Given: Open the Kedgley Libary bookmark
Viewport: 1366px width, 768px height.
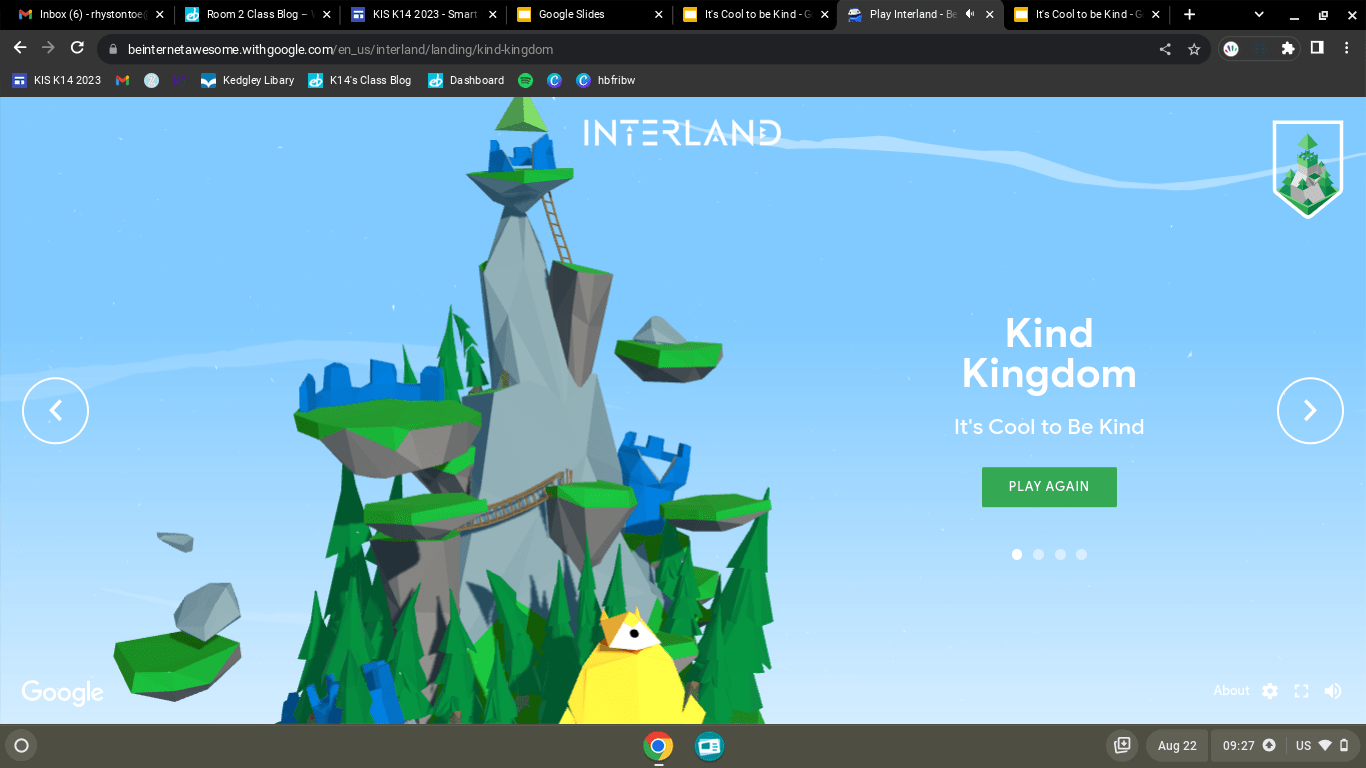Looking at the screenshot, I should click(x=247, y=80).
